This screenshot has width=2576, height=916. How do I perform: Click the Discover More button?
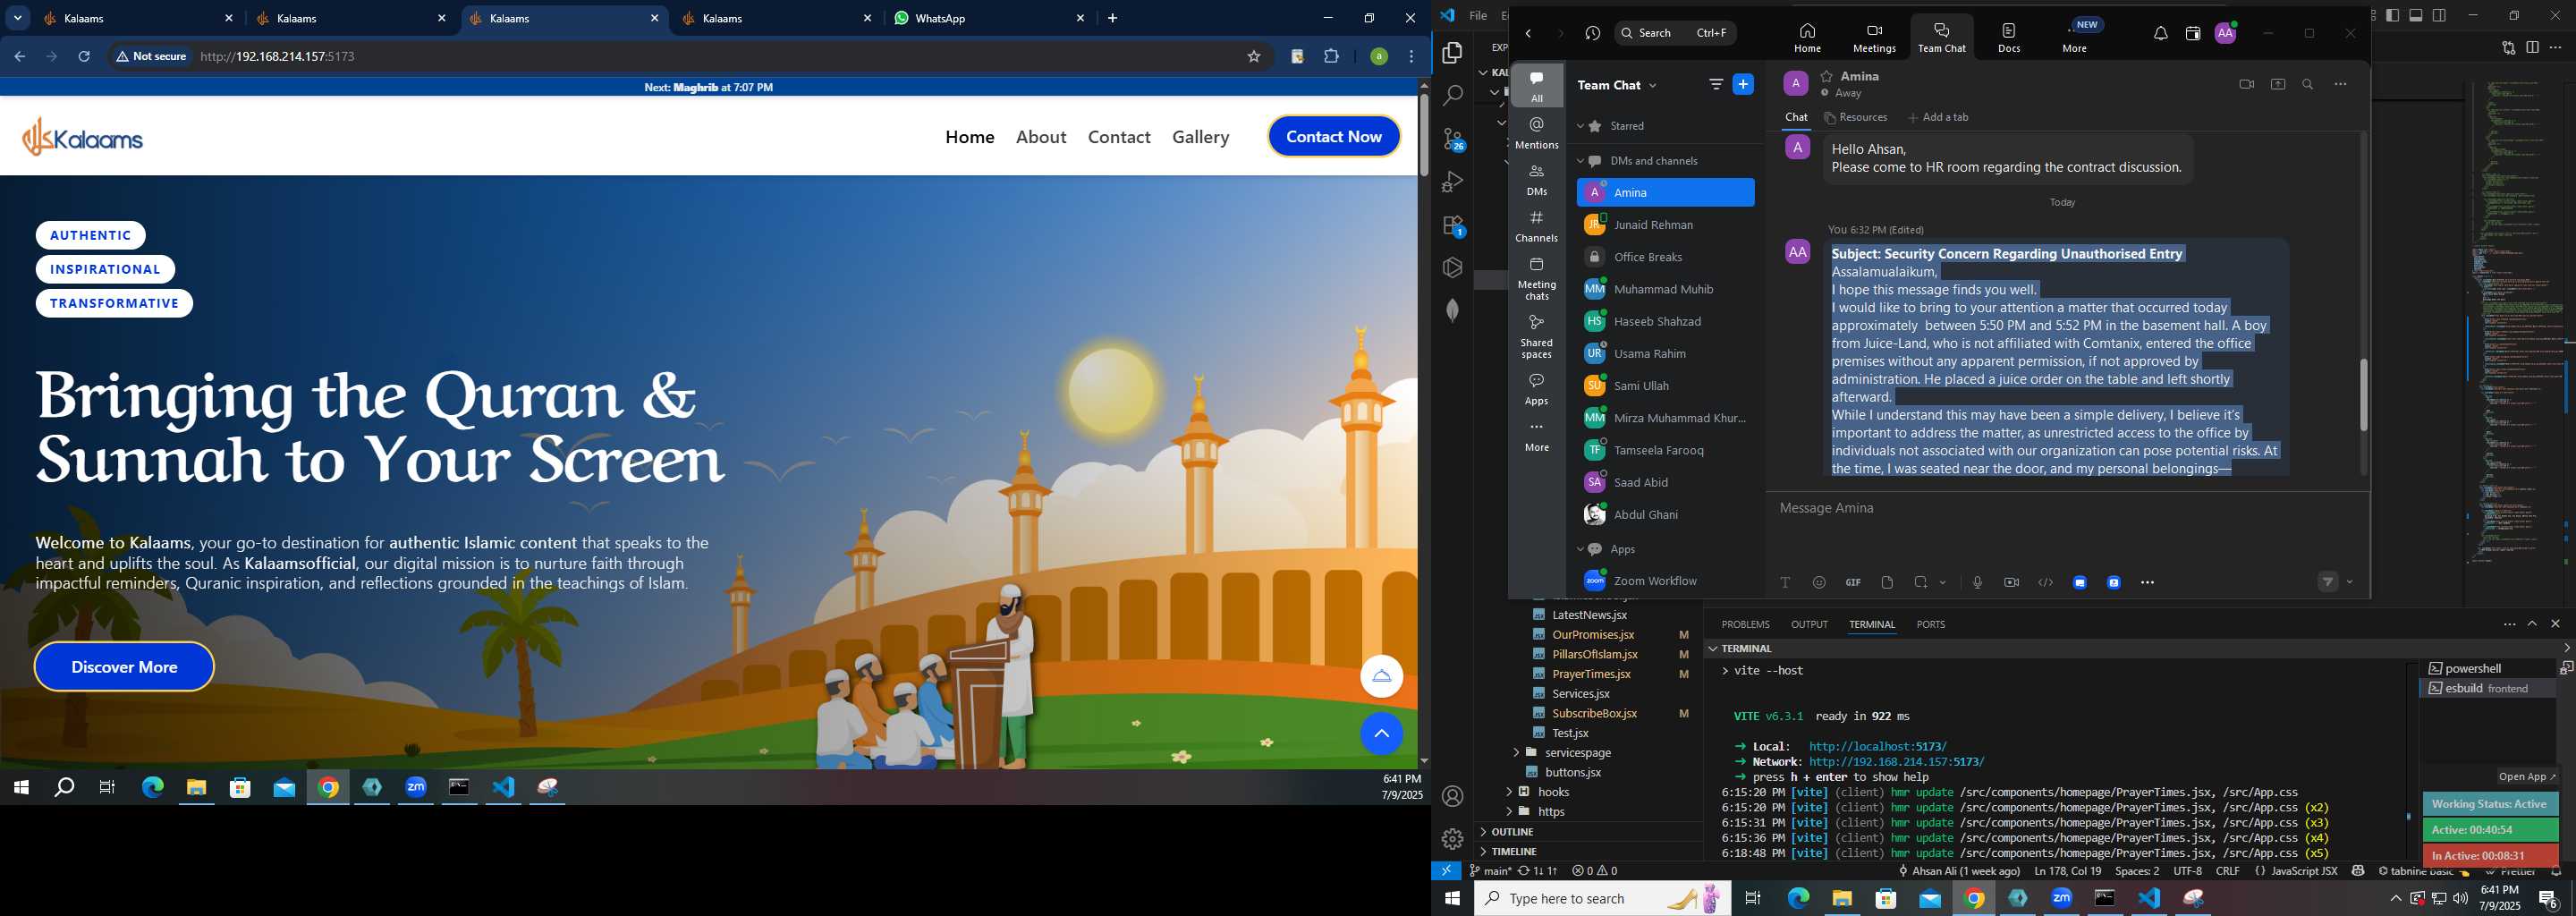tap(124, 667)
